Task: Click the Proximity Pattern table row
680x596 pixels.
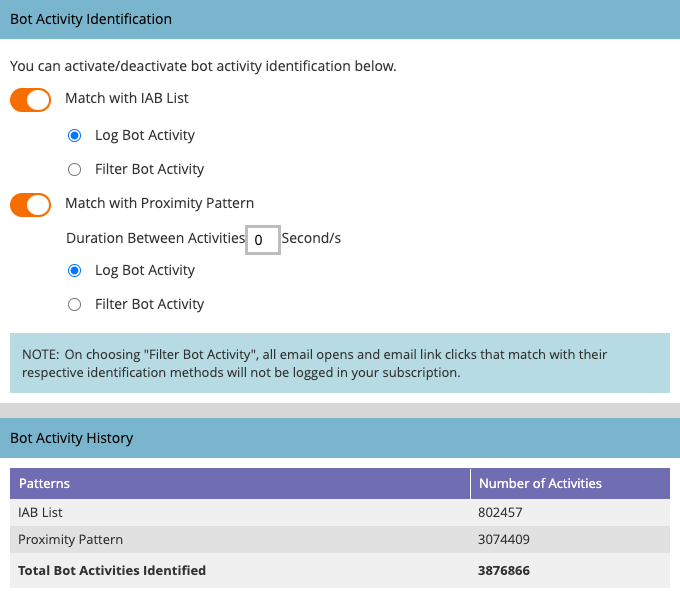Action: tap(340, 540)
